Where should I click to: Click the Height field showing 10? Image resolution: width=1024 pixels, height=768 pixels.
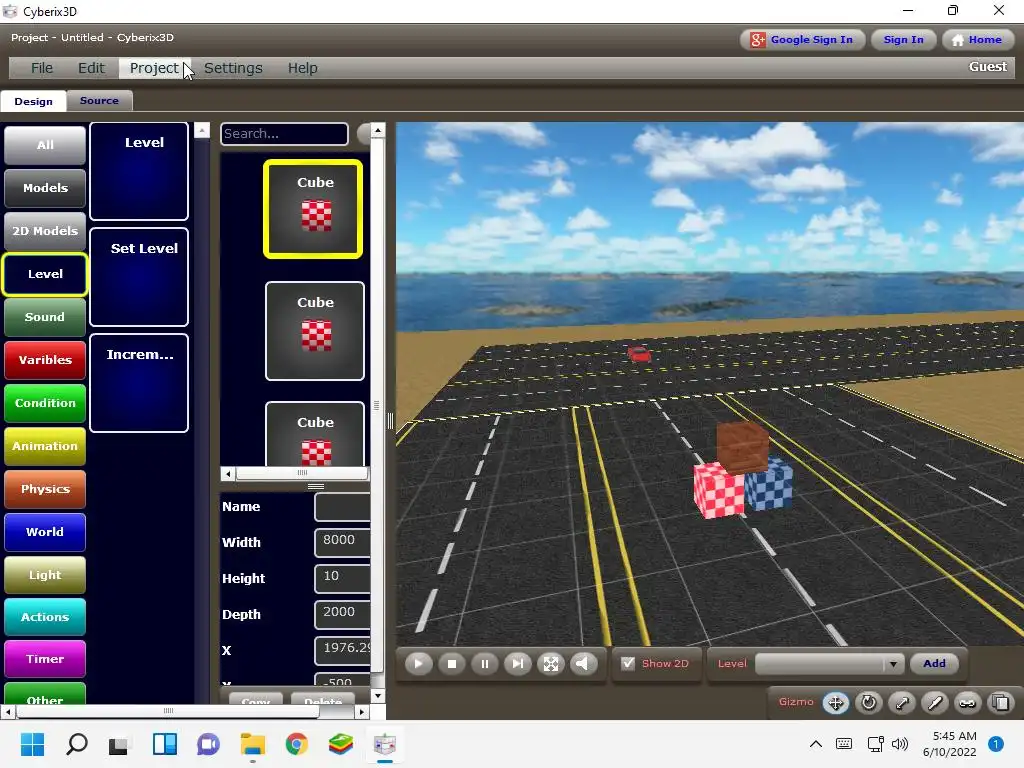[x=342, y=579]
